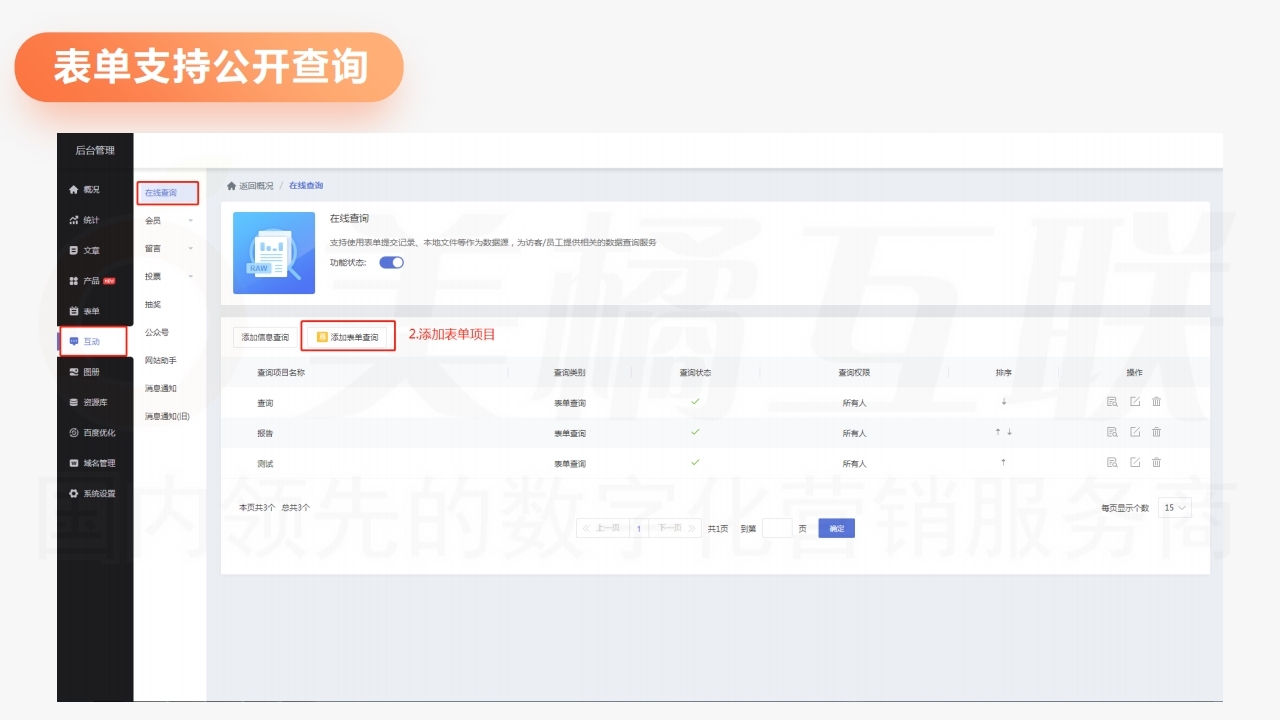
Task: Click the yellow icon in 添加表单查询
Action: click(x=322, y=337)
